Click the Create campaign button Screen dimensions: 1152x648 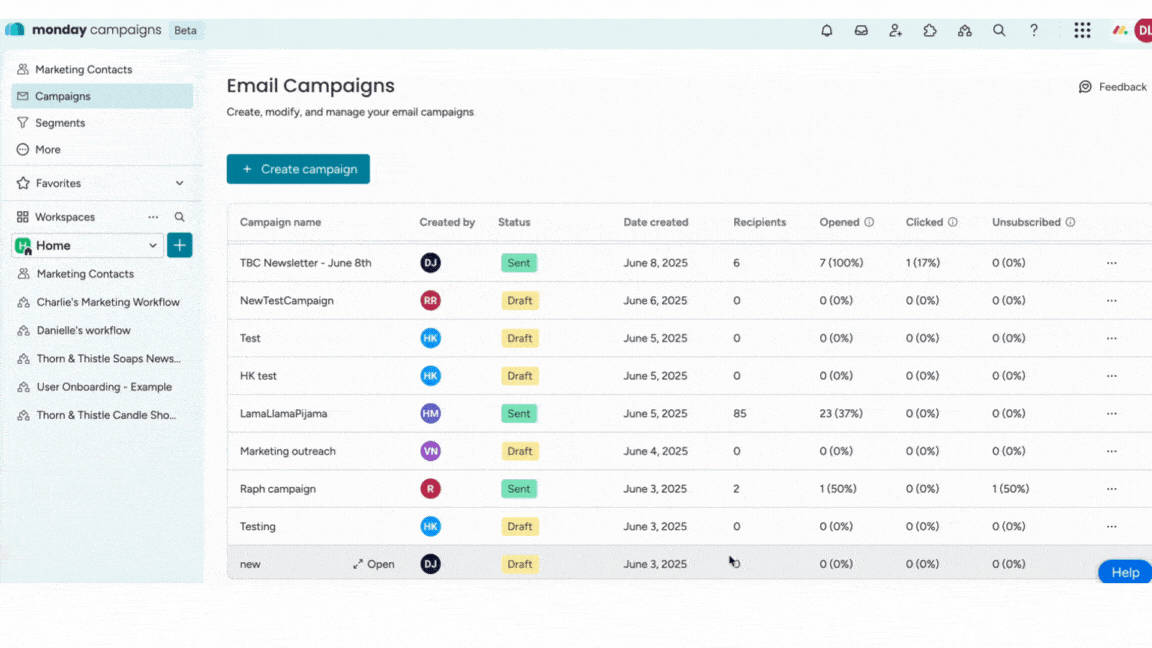(x=298, y=169)
